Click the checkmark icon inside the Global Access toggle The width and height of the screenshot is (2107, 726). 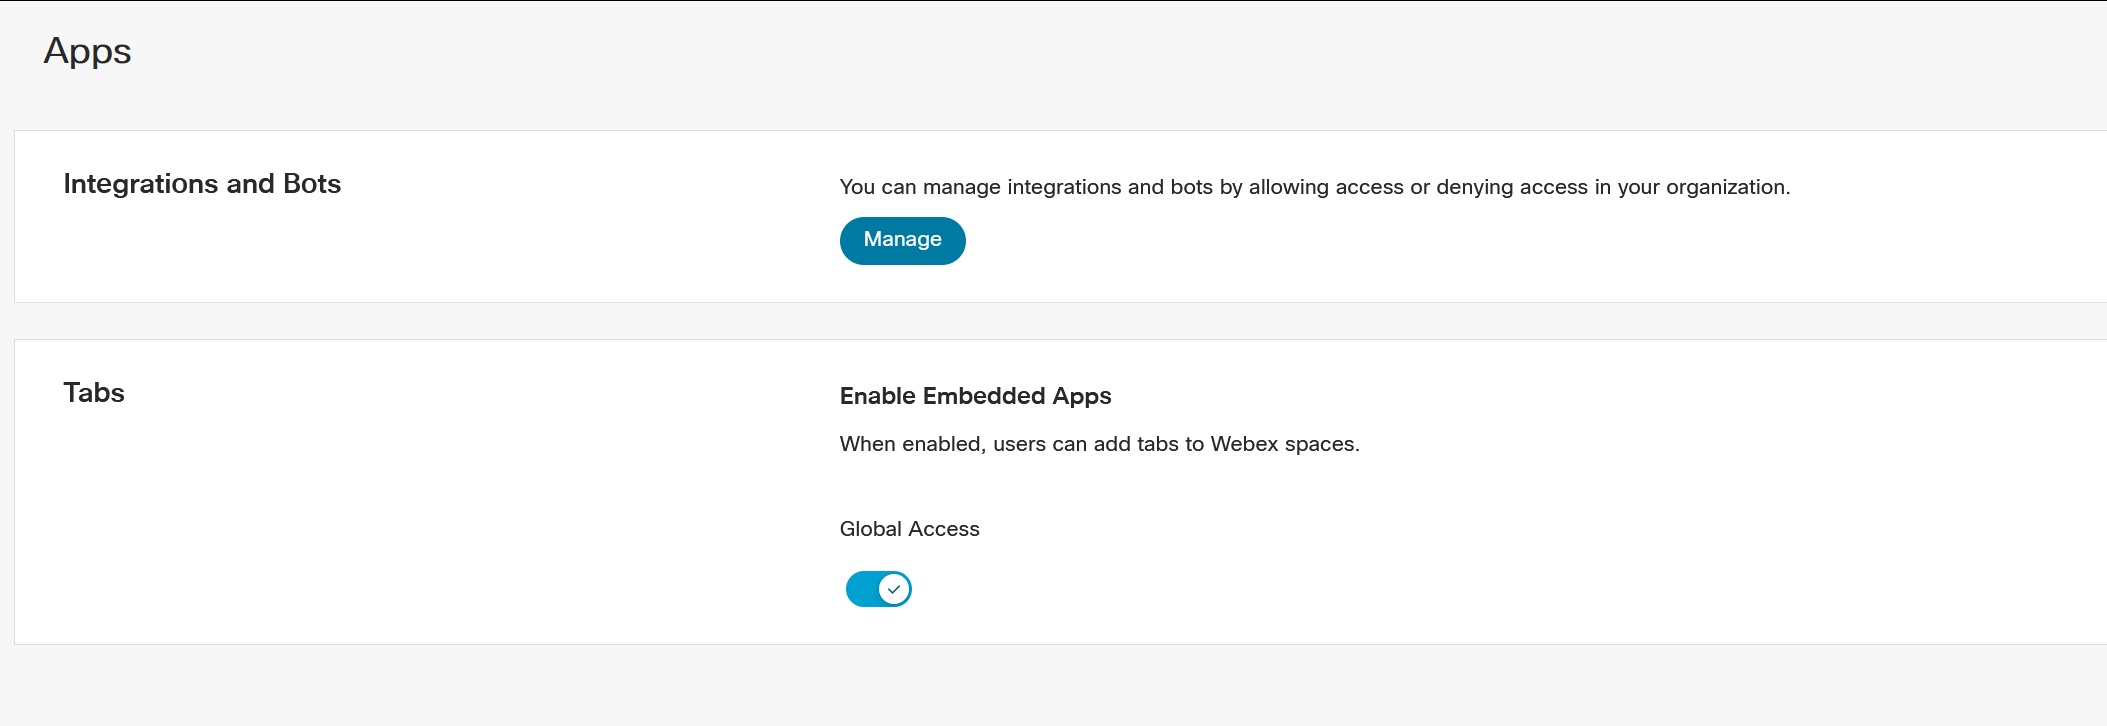[893, 589]
